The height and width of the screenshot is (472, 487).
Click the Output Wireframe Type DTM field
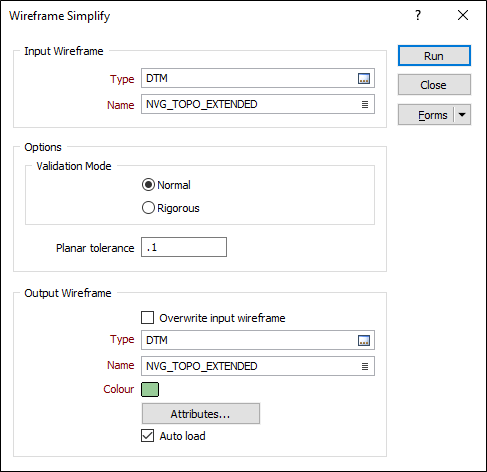pyautogui.click(x=258, y=340)
